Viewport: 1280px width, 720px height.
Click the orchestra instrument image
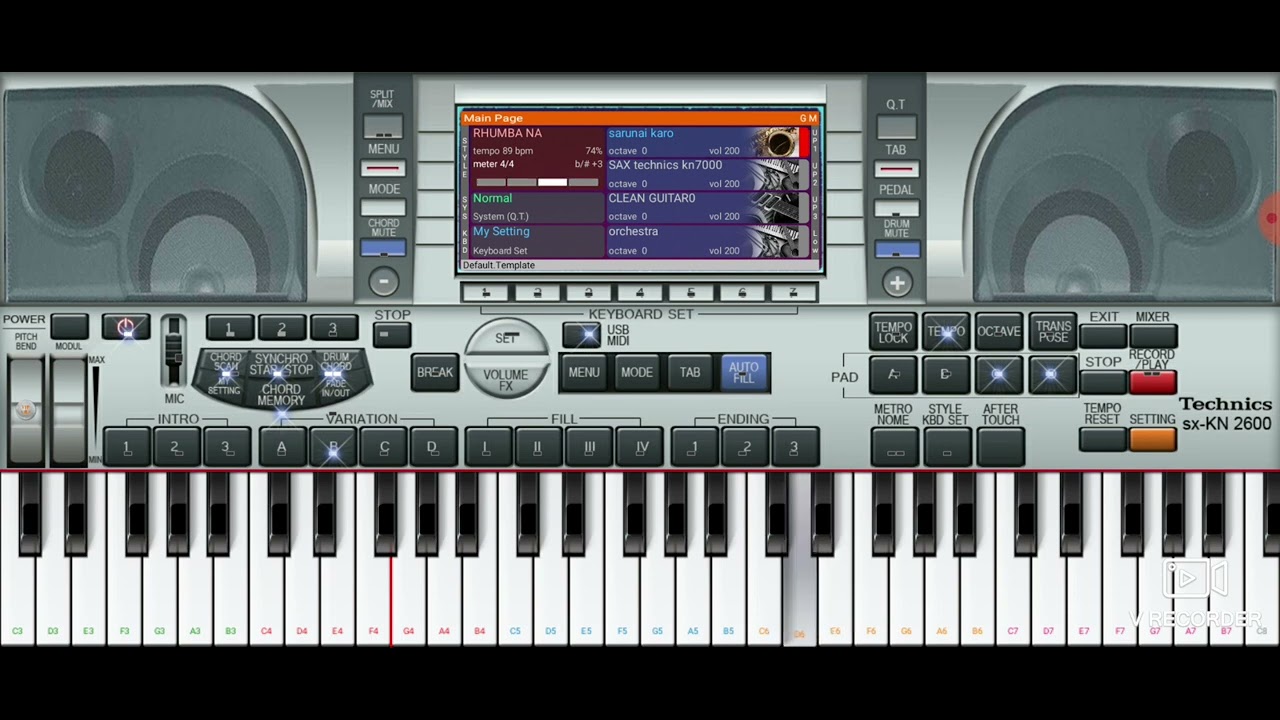coord(778,241)
